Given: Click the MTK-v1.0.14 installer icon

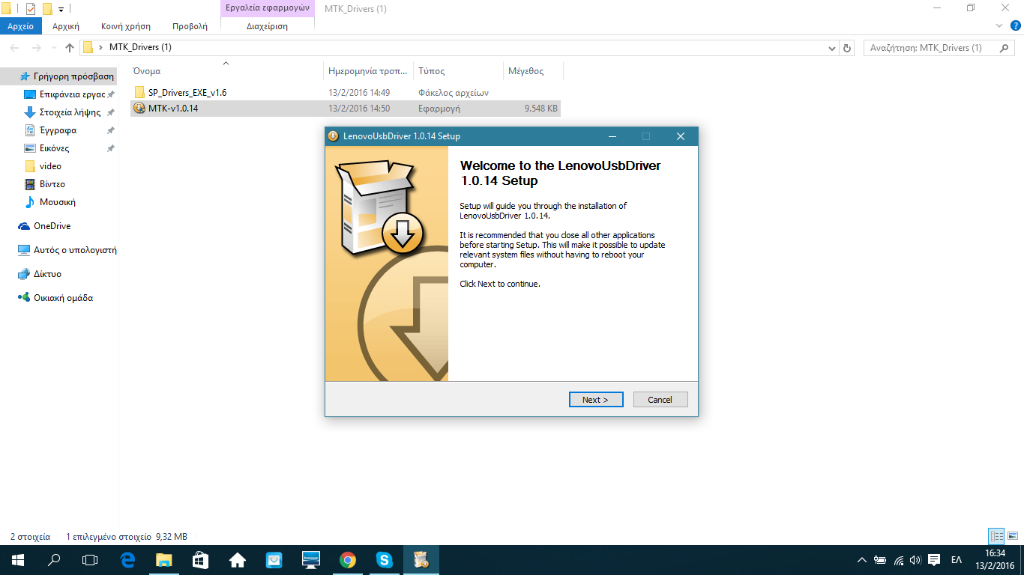Looking at the screenshot, I should pos(139,108).
